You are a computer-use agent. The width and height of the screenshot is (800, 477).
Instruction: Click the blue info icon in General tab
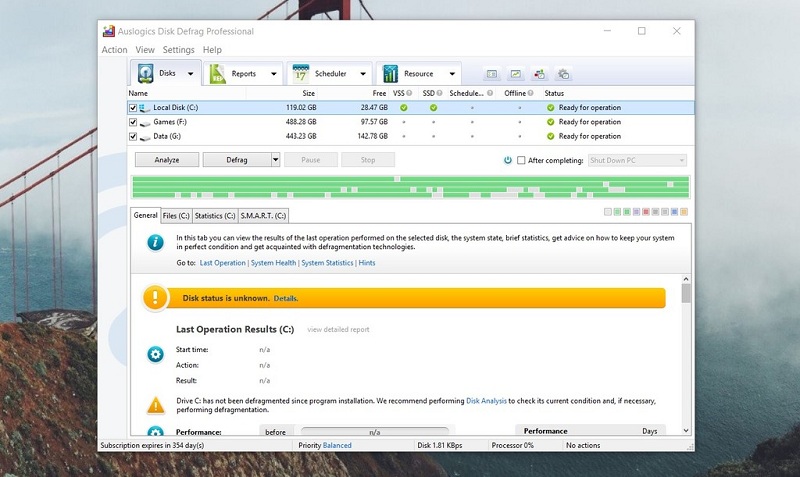pyautogui.click(x=155, y=242)
